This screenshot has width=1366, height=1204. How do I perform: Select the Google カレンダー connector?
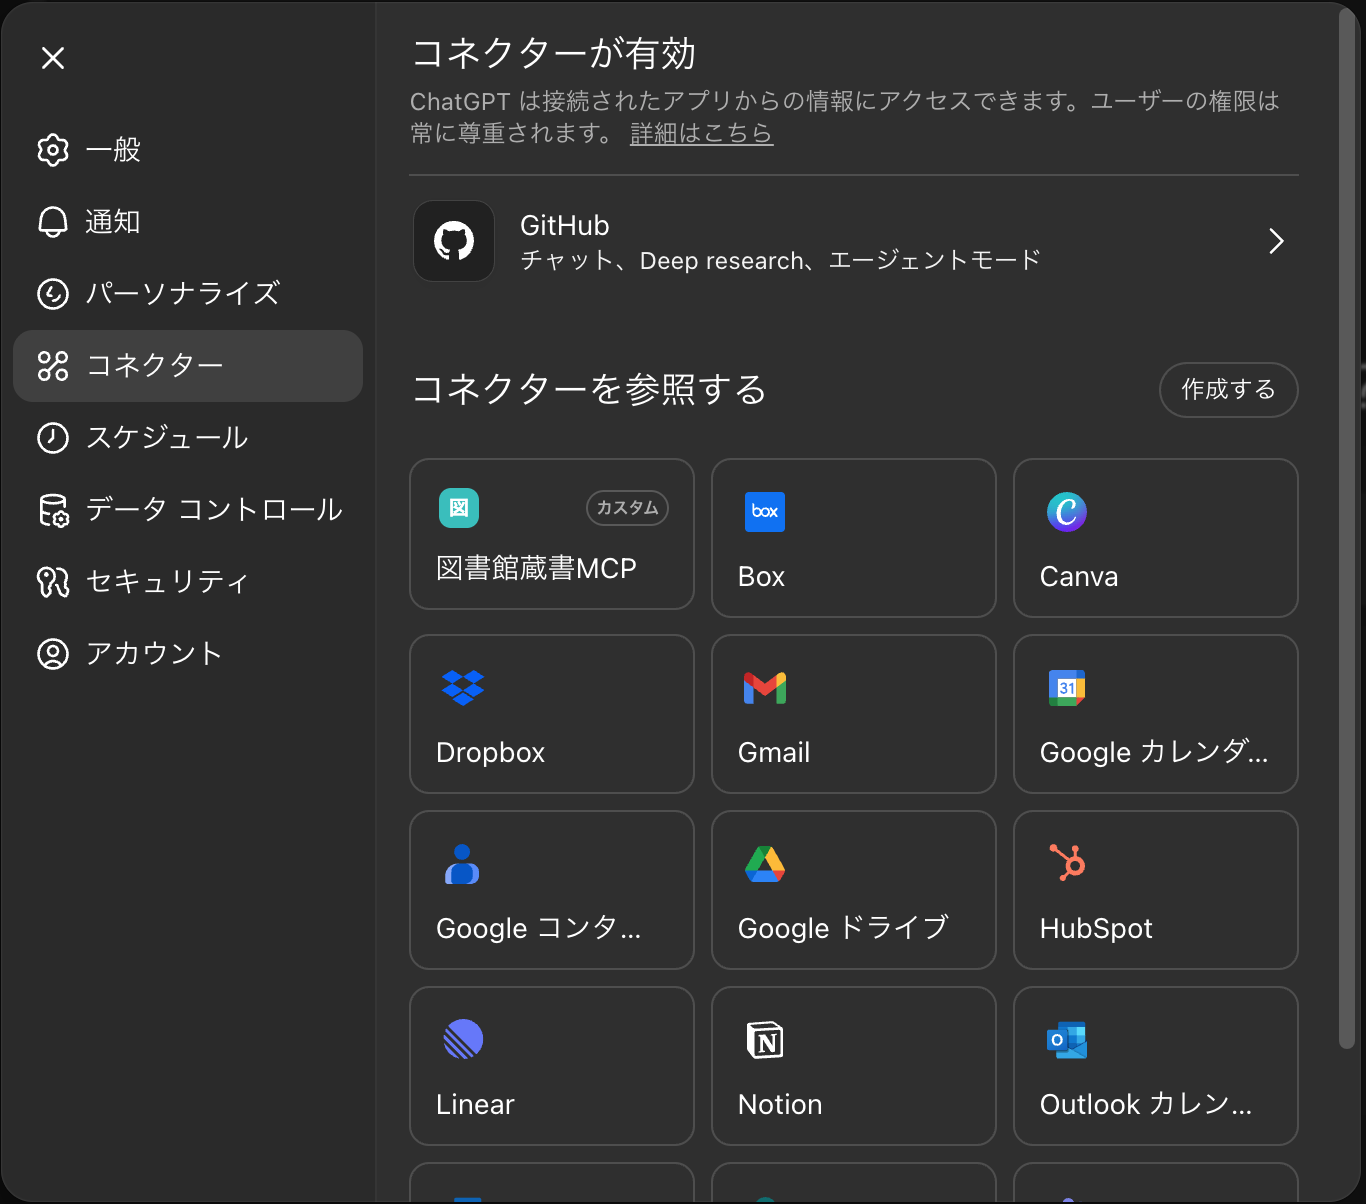[1155, 713]
